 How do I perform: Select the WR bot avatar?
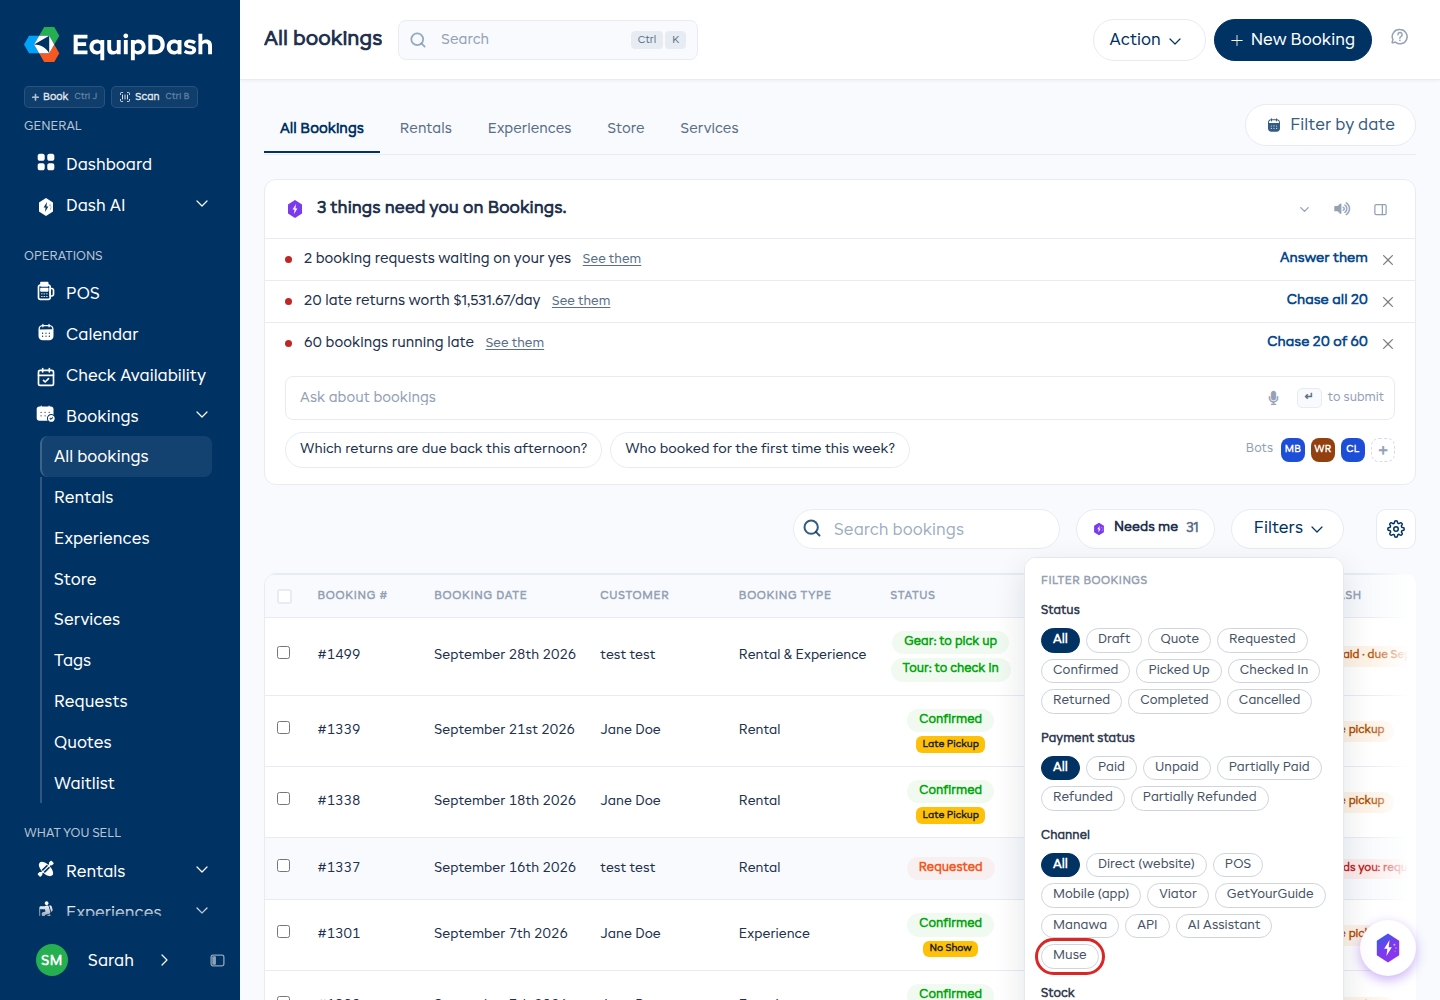1323,449
